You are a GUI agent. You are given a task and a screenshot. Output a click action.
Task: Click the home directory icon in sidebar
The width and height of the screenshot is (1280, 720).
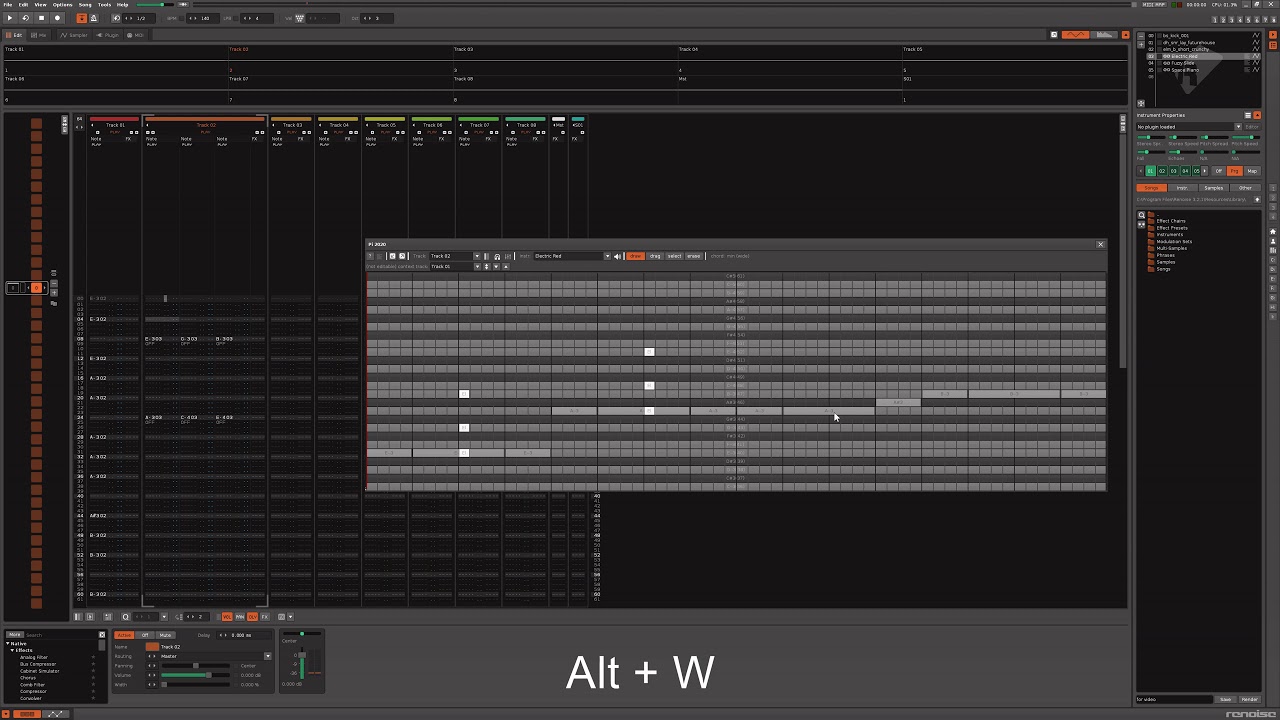pyautogui.click(x=1273, y=232)
